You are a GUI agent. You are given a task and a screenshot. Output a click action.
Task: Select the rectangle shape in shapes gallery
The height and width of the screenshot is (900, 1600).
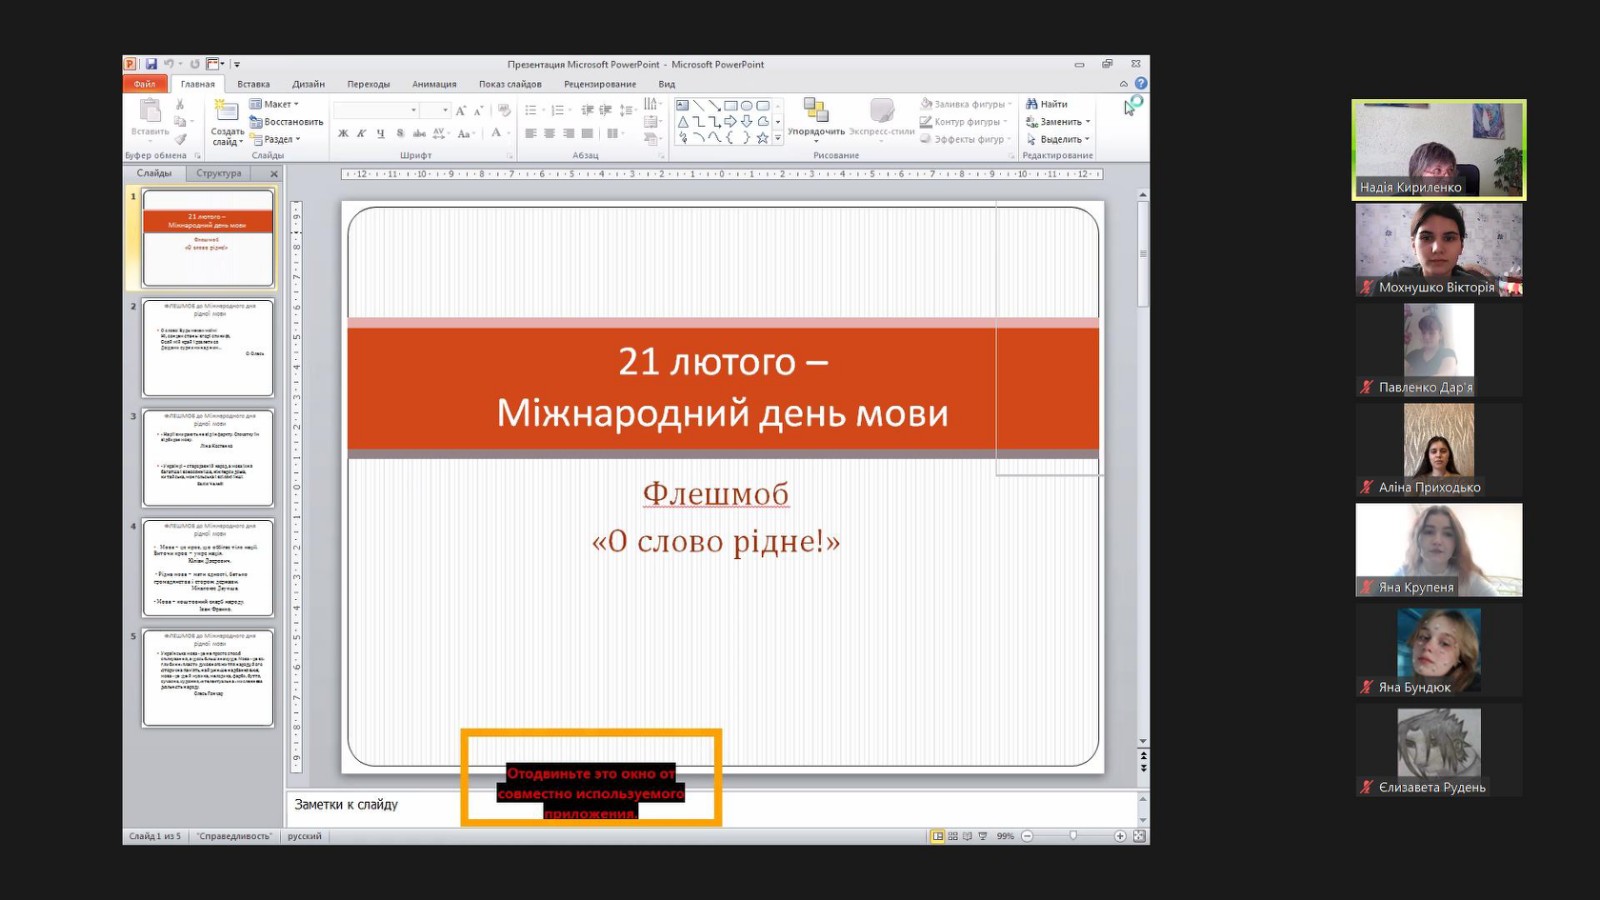coord(731,105)
